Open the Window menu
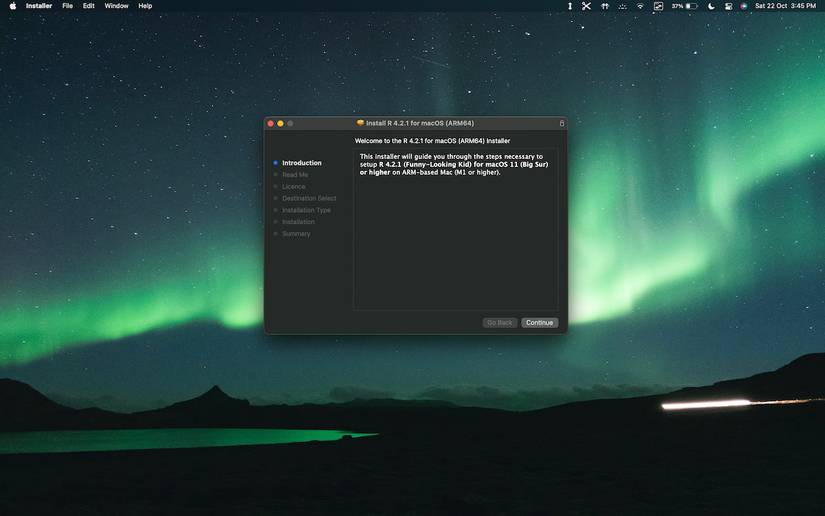 [x=116, y=6]
